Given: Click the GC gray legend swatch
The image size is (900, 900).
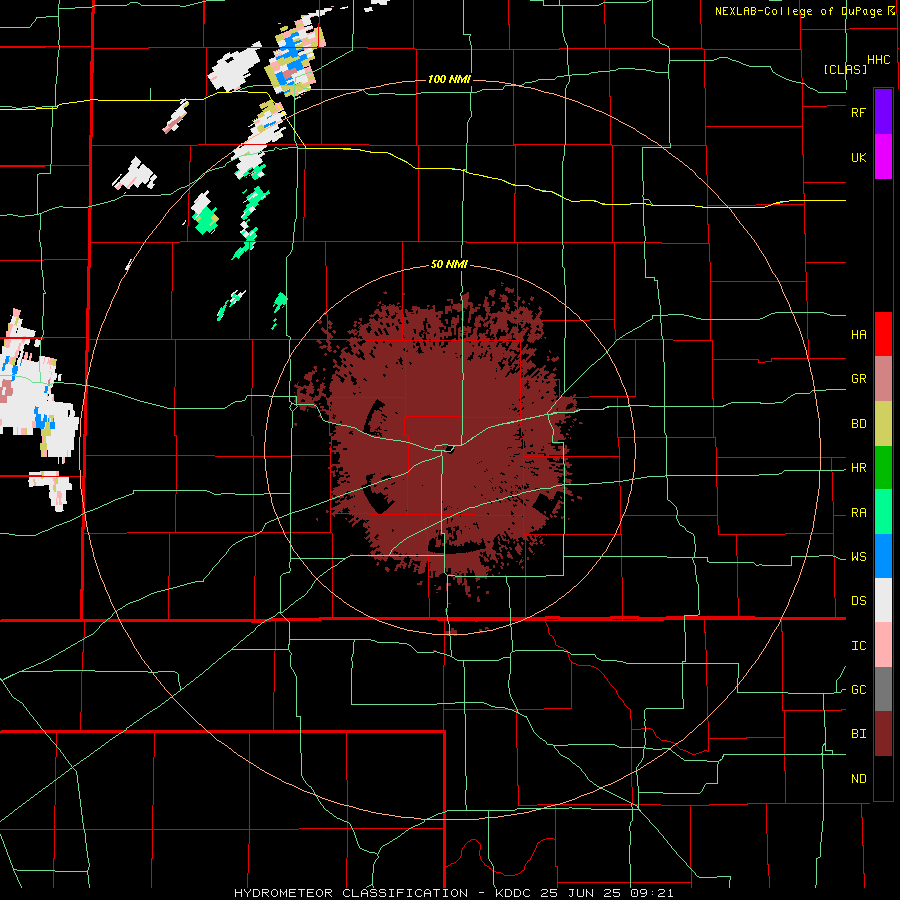Looking at the screenshot, I should click(883, 689).
